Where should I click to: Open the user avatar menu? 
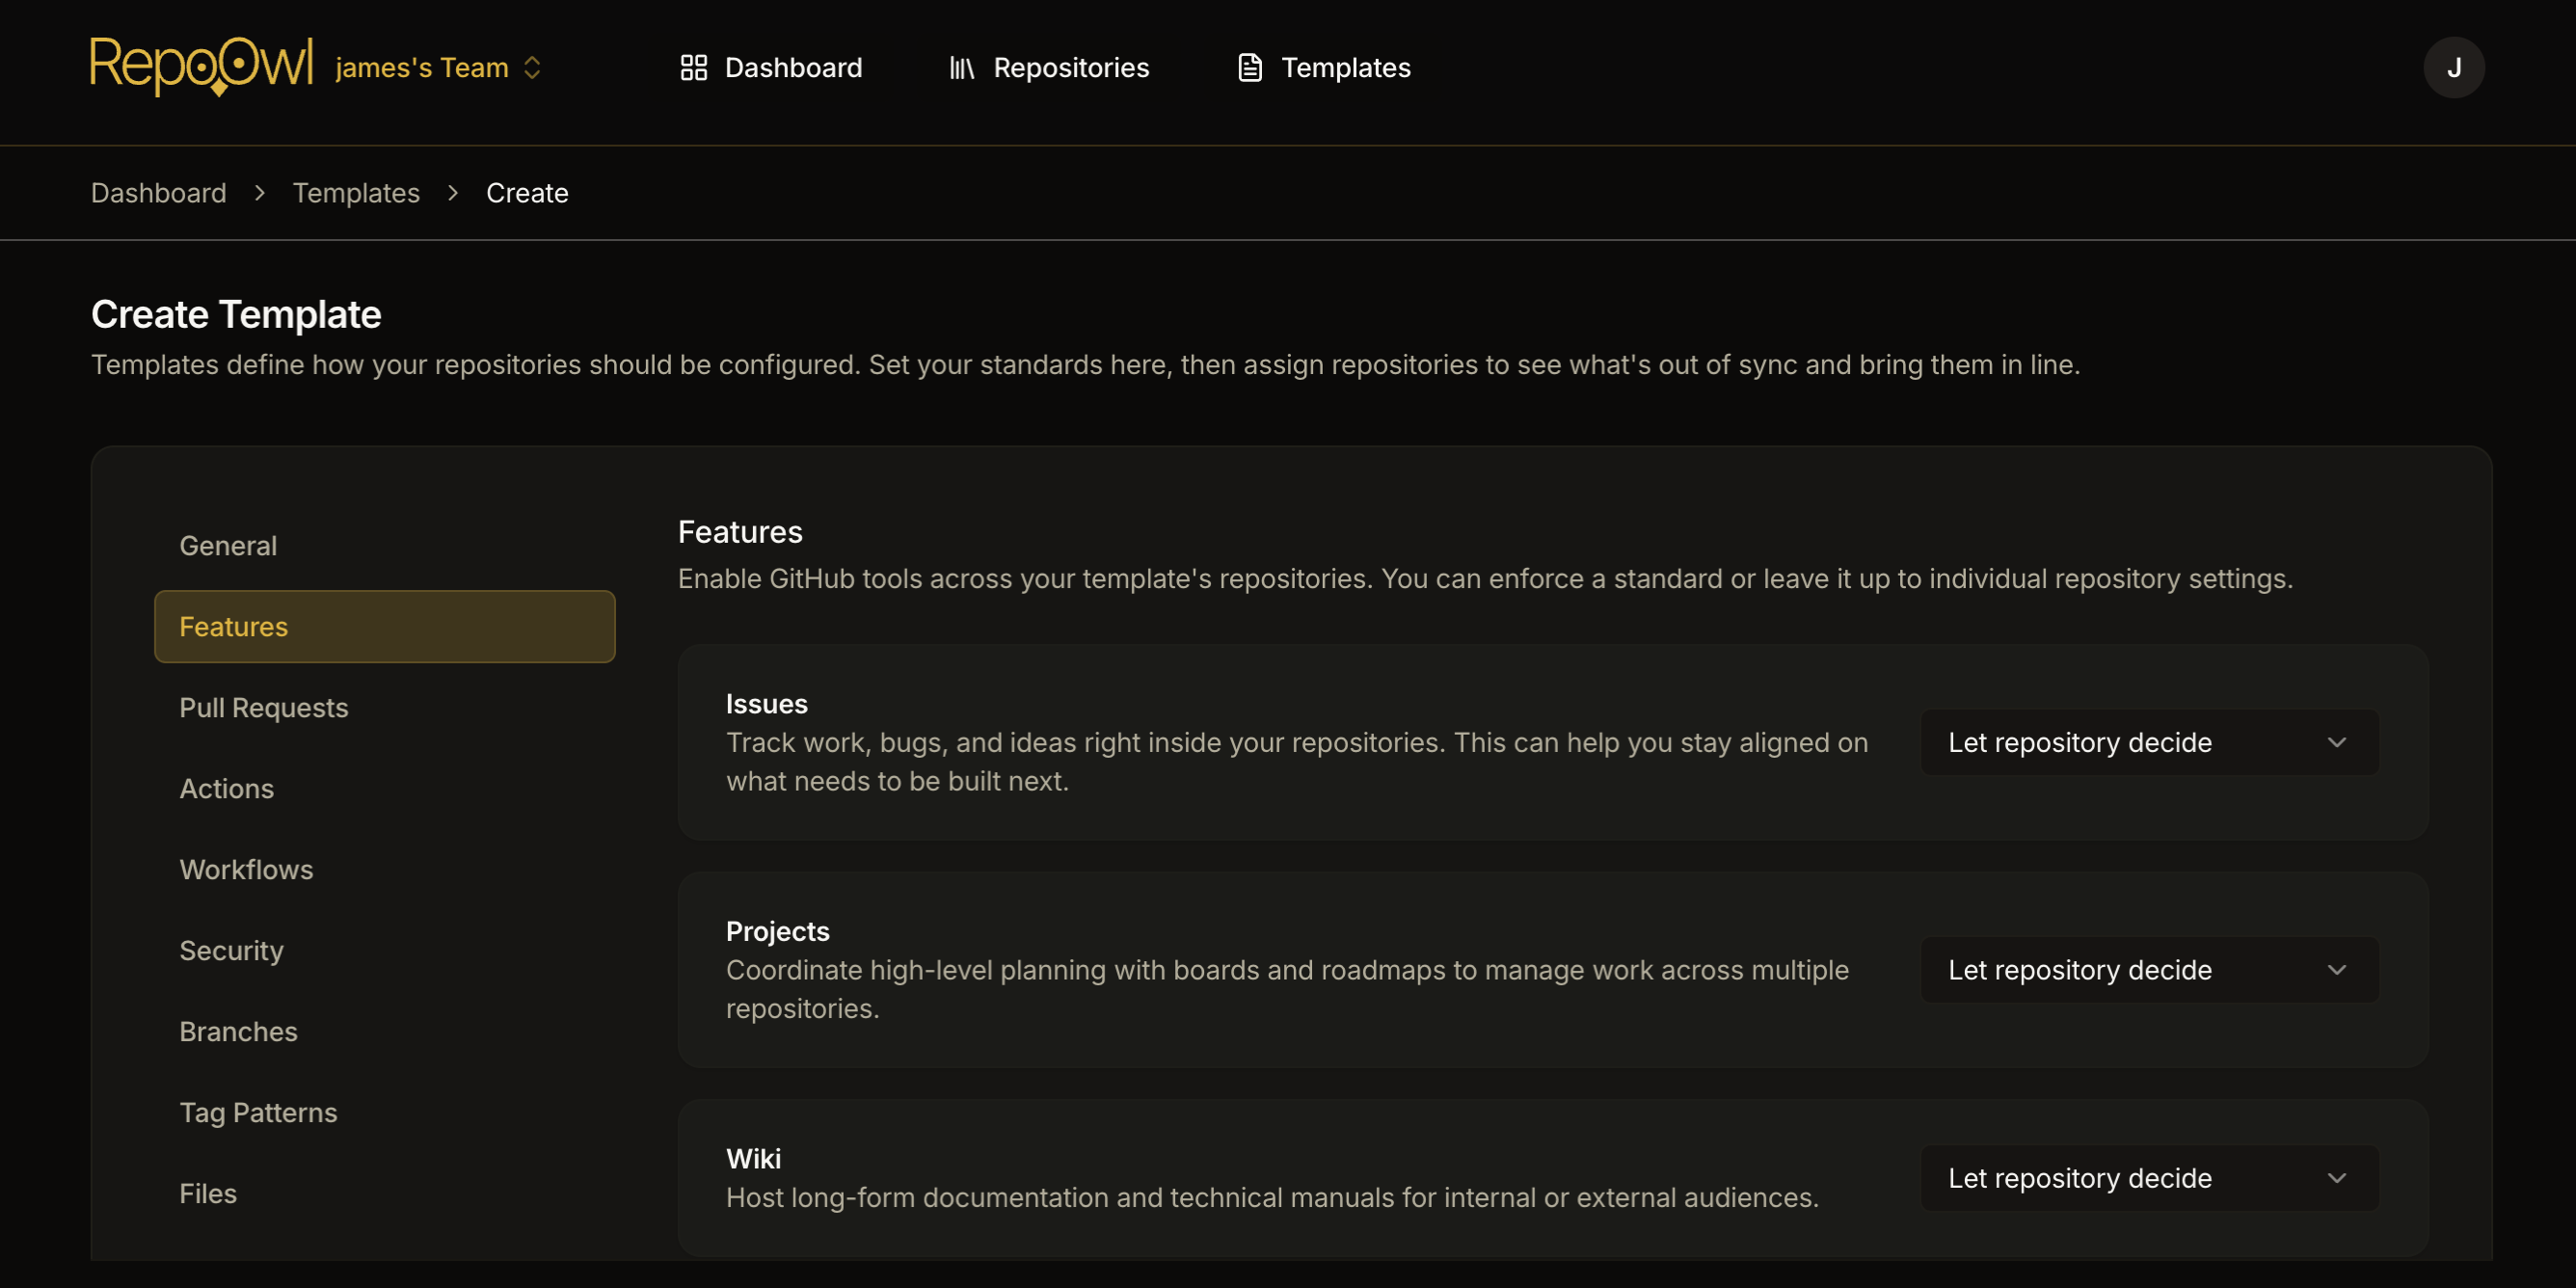[x=2454, y=67]
